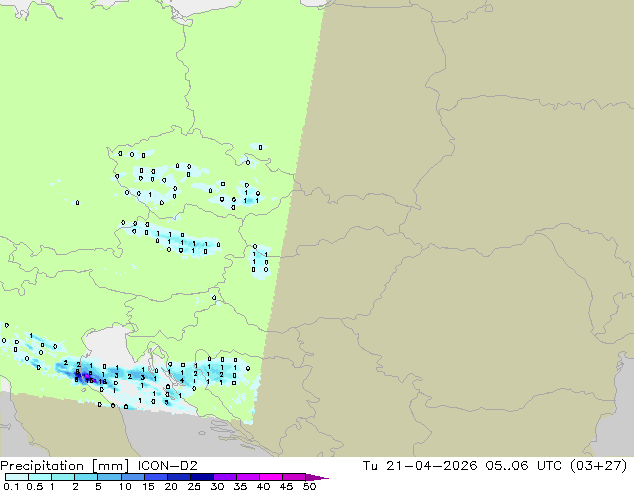The height and width of the screenshot is (490, 634).
Task: Click the 40–45 mm magenta swatch
Action: pyautogui.click(x=271, y=477)
